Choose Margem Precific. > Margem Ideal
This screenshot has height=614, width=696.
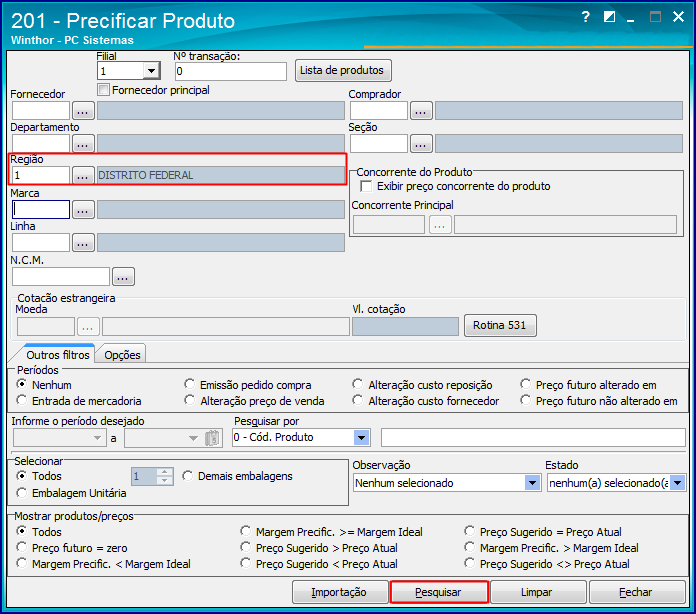click(x=470, y=547)
